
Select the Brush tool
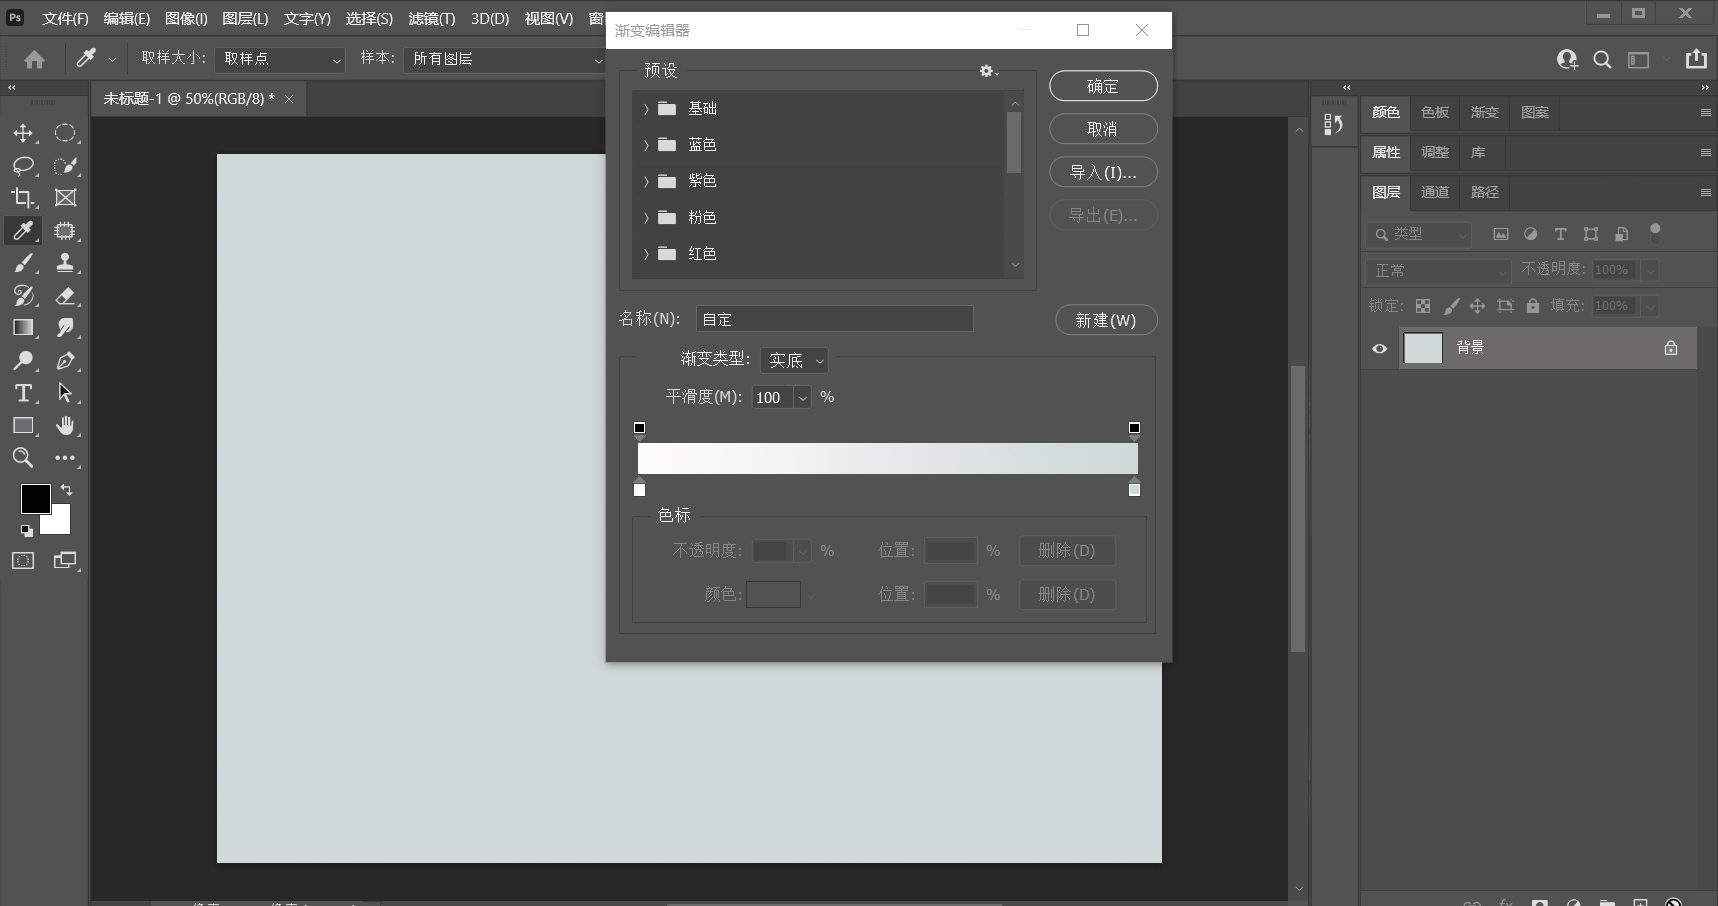tap(23, 263)
